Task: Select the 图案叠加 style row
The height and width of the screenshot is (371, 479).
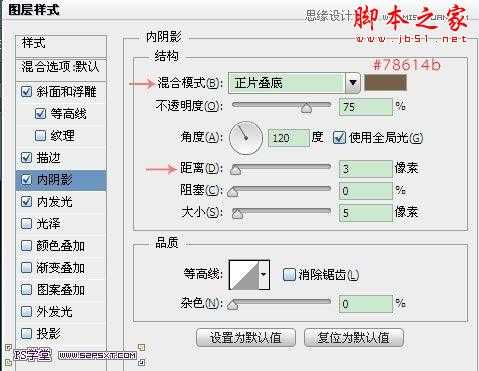Action: click(x=61, y=289)
